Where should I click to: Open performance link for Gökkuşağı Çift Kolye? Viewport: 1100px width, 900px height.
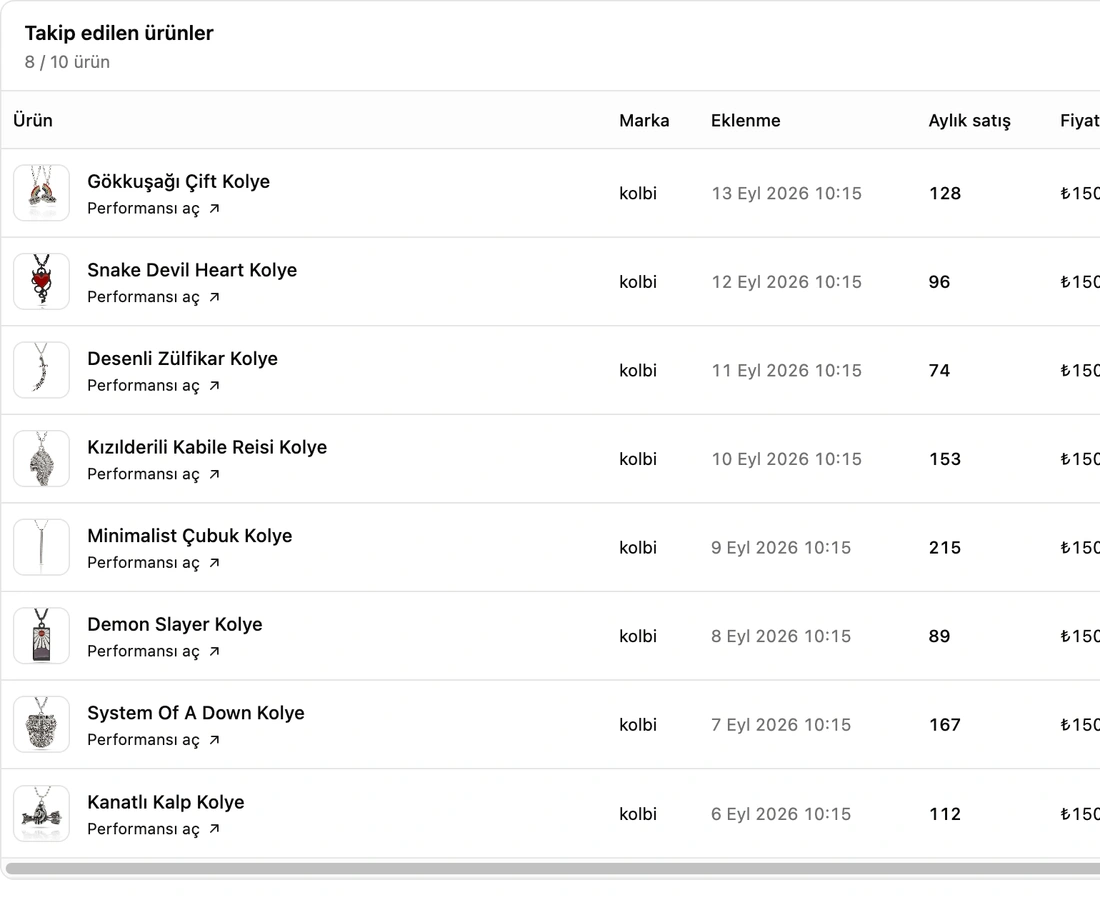153,208
